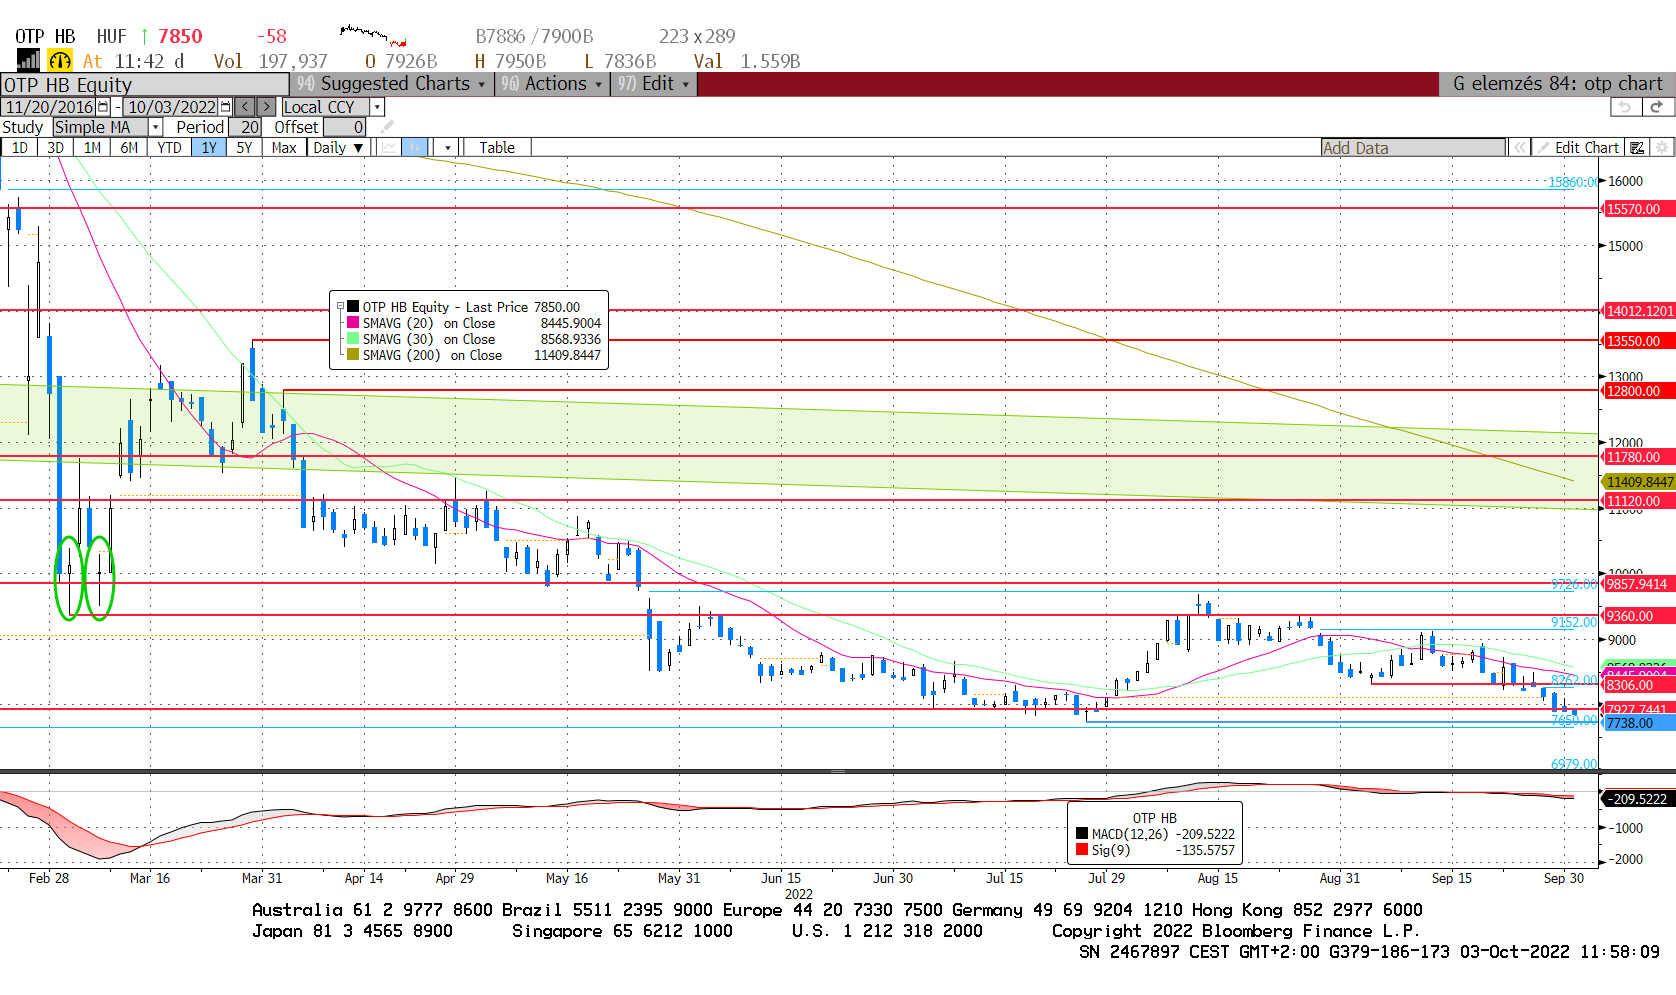This screenshot has height=995, width=1676.
Task: Undo the last chart change
Action: click(x=1625, y=107)
